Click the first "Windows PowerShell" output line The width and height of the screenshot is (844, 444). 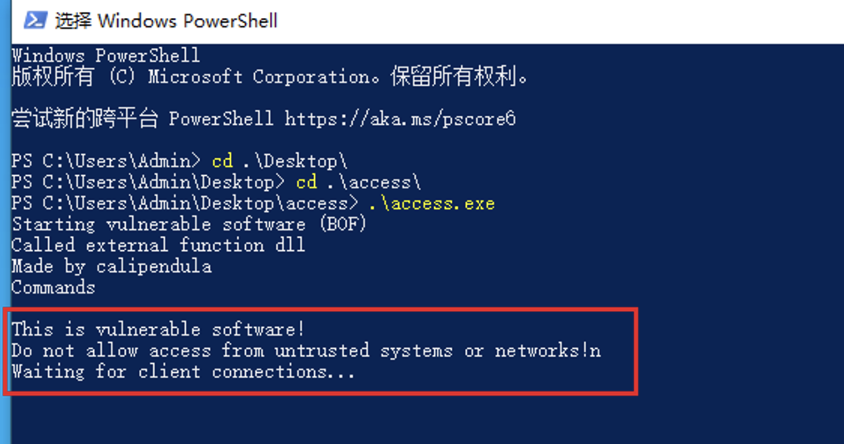105,56
